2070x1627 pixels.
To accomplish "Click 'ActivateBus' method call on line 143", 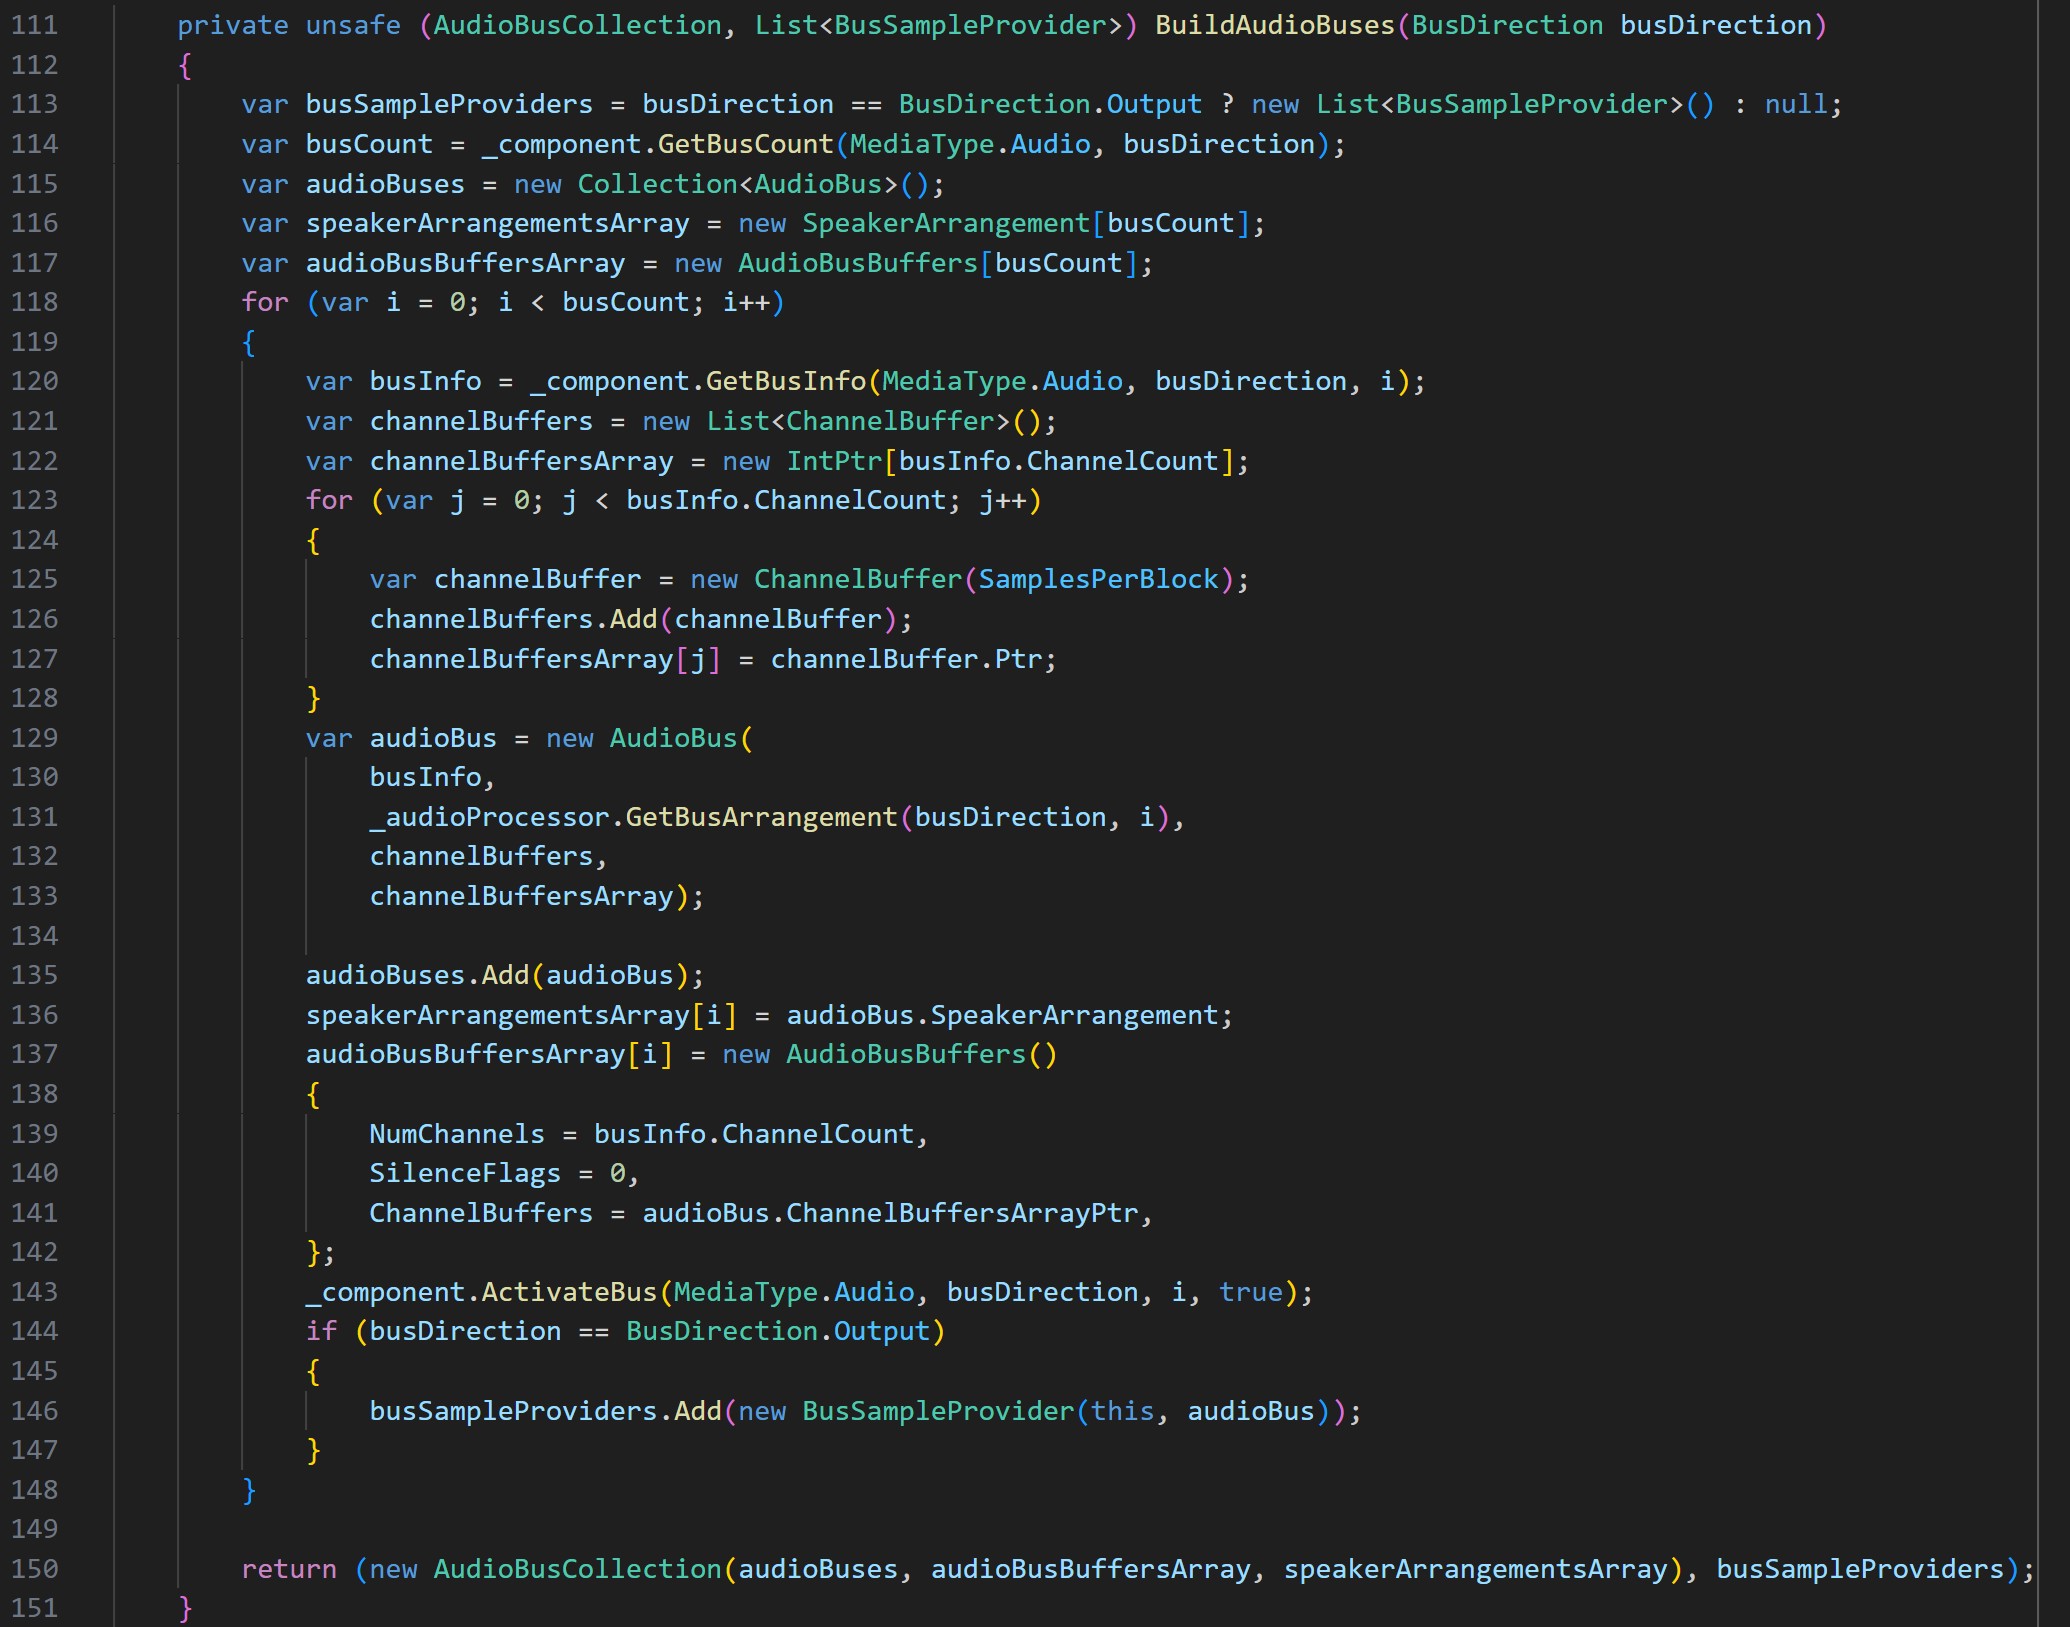I will tap(569, 1292).
